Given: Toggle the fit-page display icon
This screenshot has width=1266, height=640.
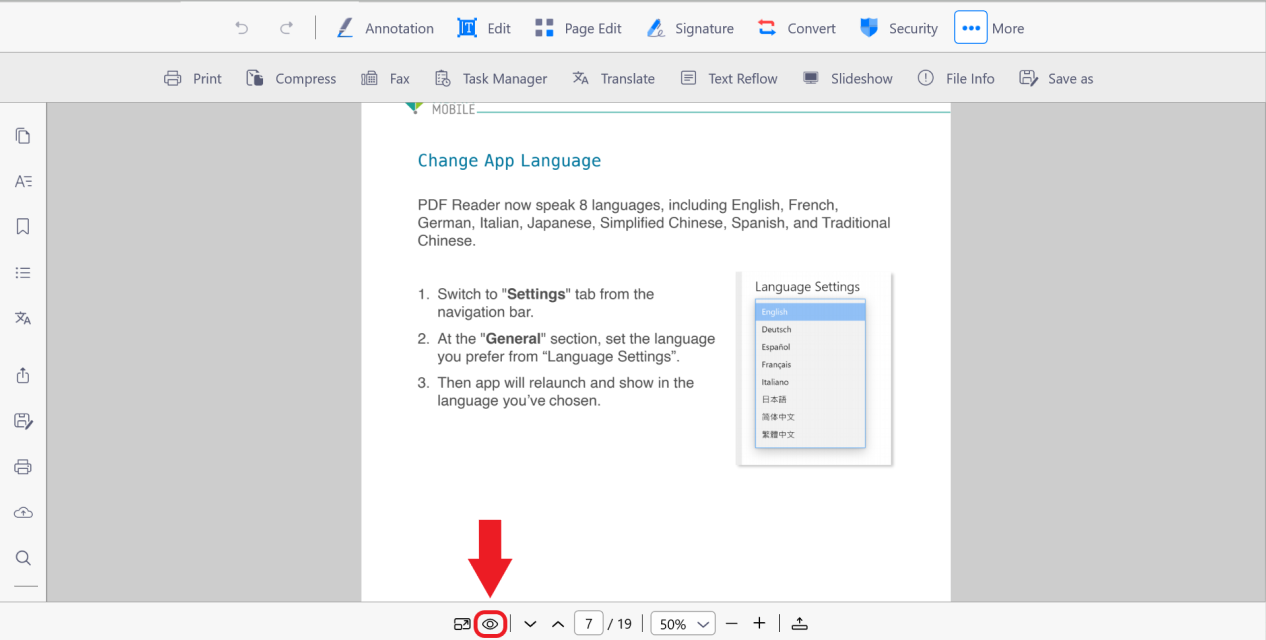Looking at the screenshot, I should (462, 624).
